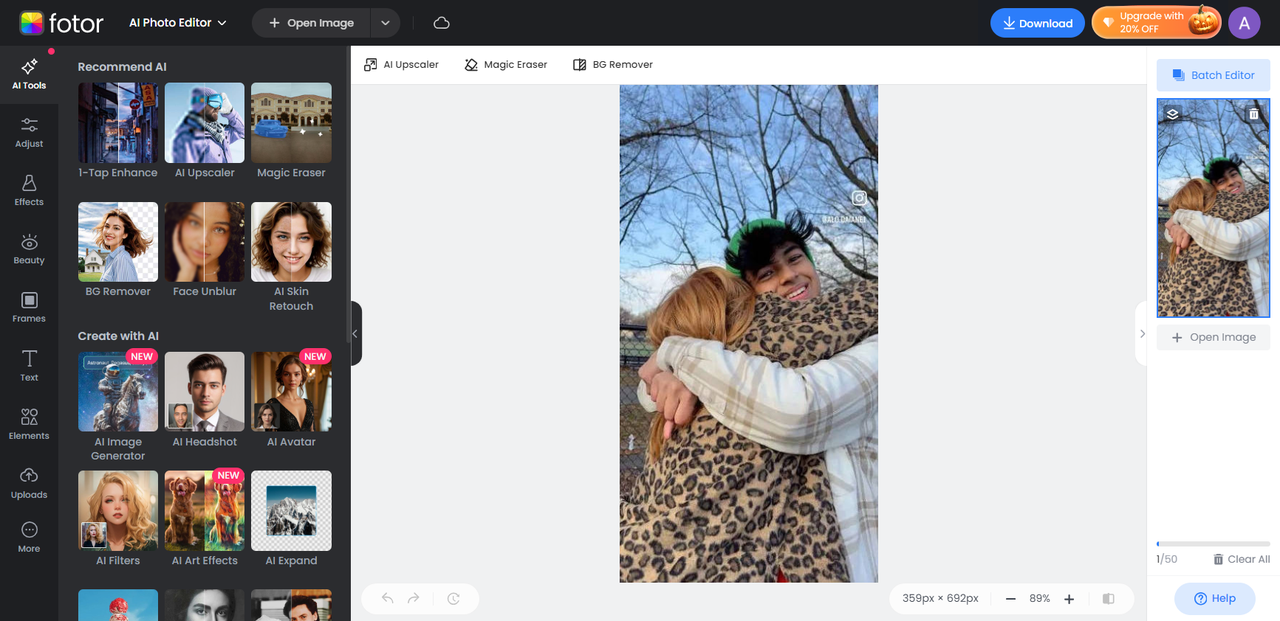Open the Adjust panel
The height and width of the screenshot is (621, 1280).
pyautogui.click(x=29, y=132)
